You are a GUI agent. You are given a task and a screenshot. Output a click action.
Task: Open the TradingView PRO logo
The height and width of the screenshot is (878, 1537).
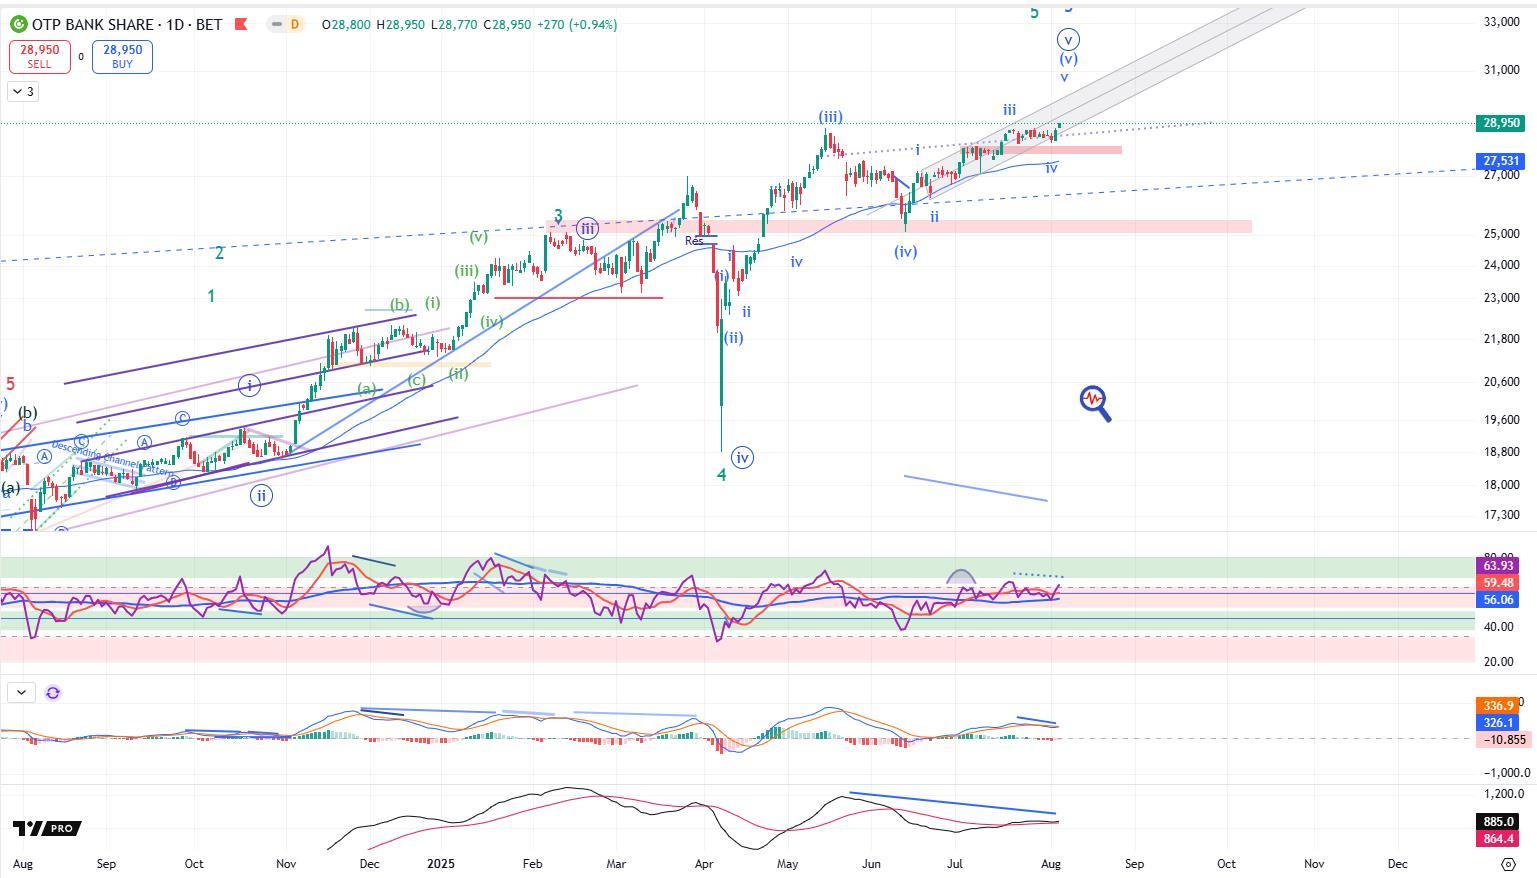(46, 828)
